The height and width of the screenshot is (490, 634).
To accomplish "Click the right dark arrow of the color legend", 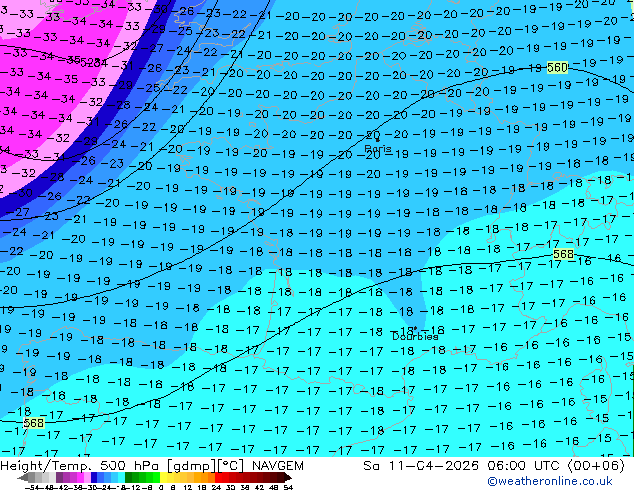I will (x=287, y=477).
